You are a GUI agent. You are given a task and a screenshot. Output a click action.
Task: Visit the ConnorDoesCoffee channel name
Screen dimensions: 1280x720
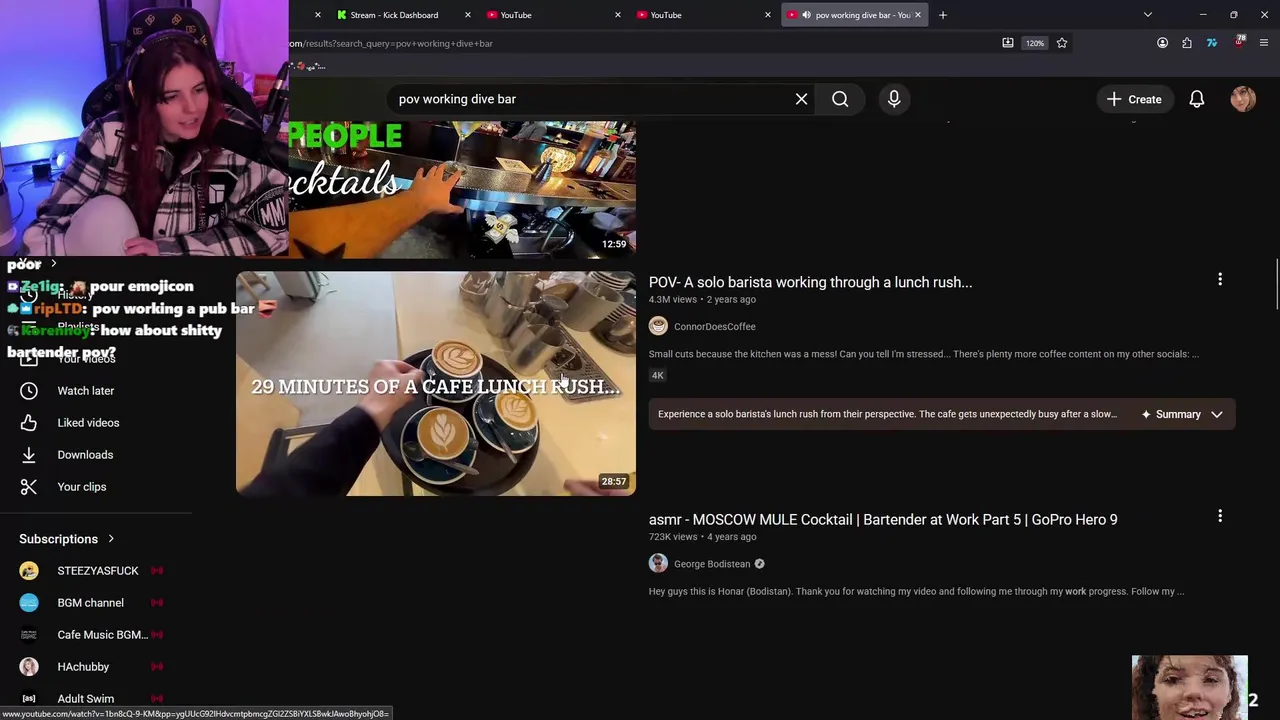tap(714, 326)
